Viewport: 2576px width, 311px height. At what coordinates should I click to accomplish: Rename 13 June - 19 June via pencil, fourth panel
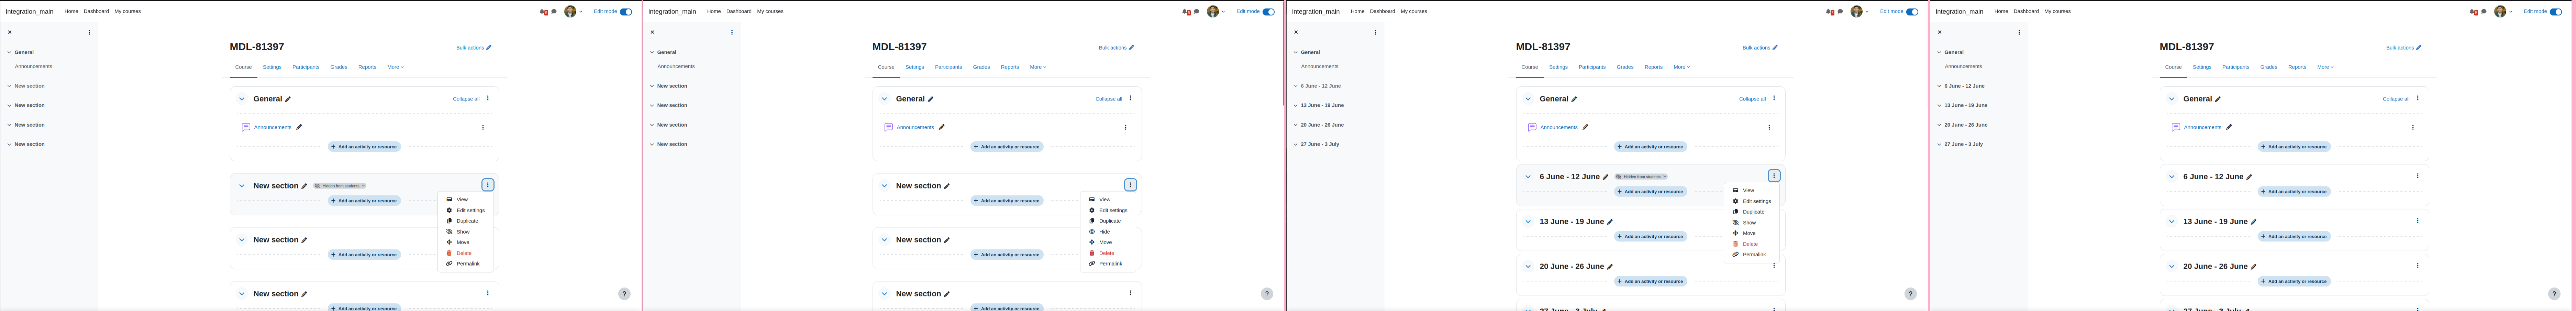[x=2254, y=222]
